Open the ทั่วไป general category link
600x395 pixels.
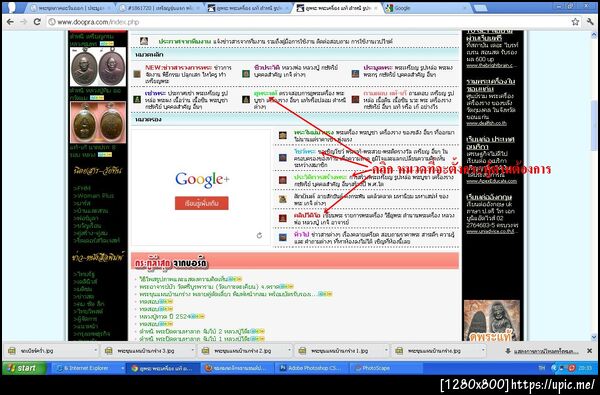tap(302, 234)
